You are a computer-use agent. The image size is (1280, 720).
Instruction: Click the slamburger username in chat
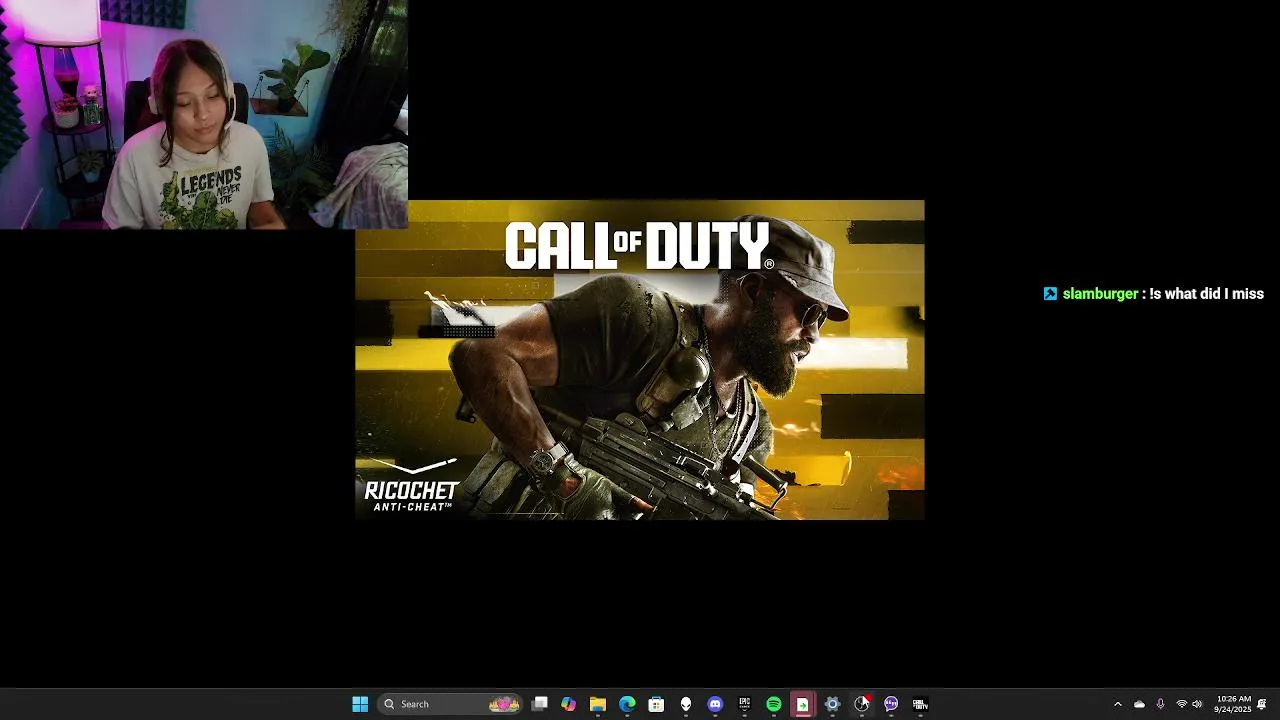coord(1100,294)
